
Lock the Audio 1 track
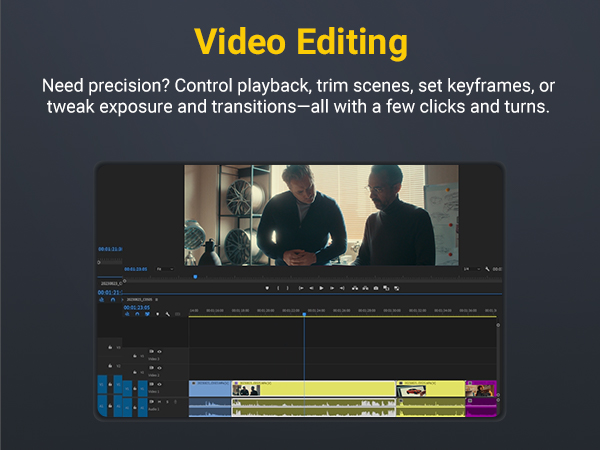pyautogui.click(x=135, y=408)
